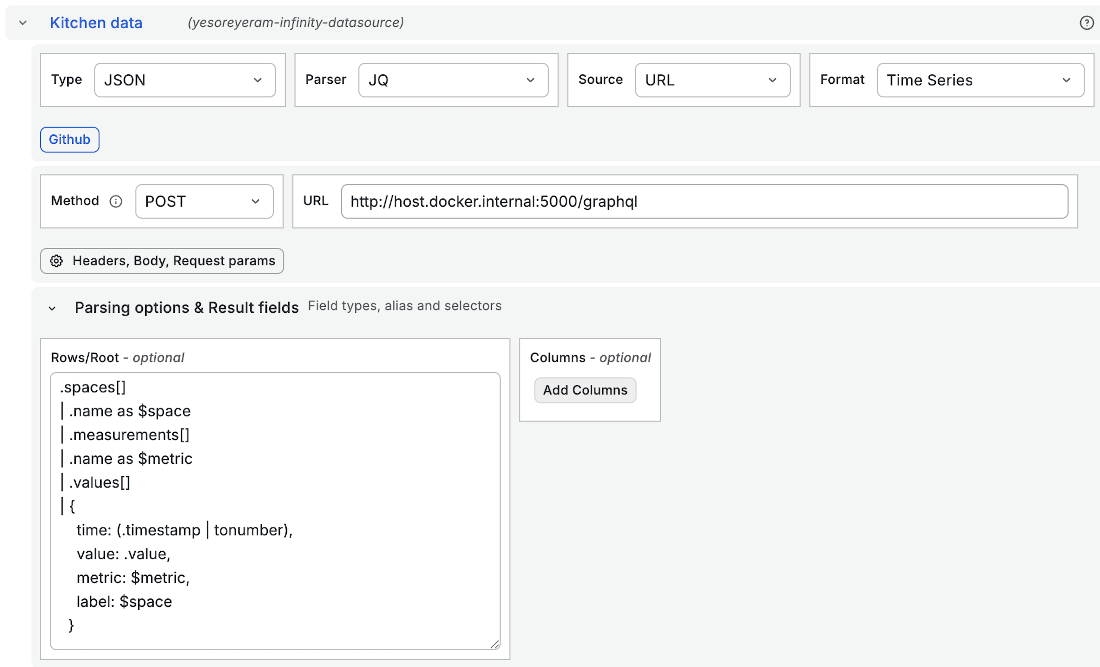1100x667 pixels.
Task: Open the query help icon
Action: tap(1087, 23)
